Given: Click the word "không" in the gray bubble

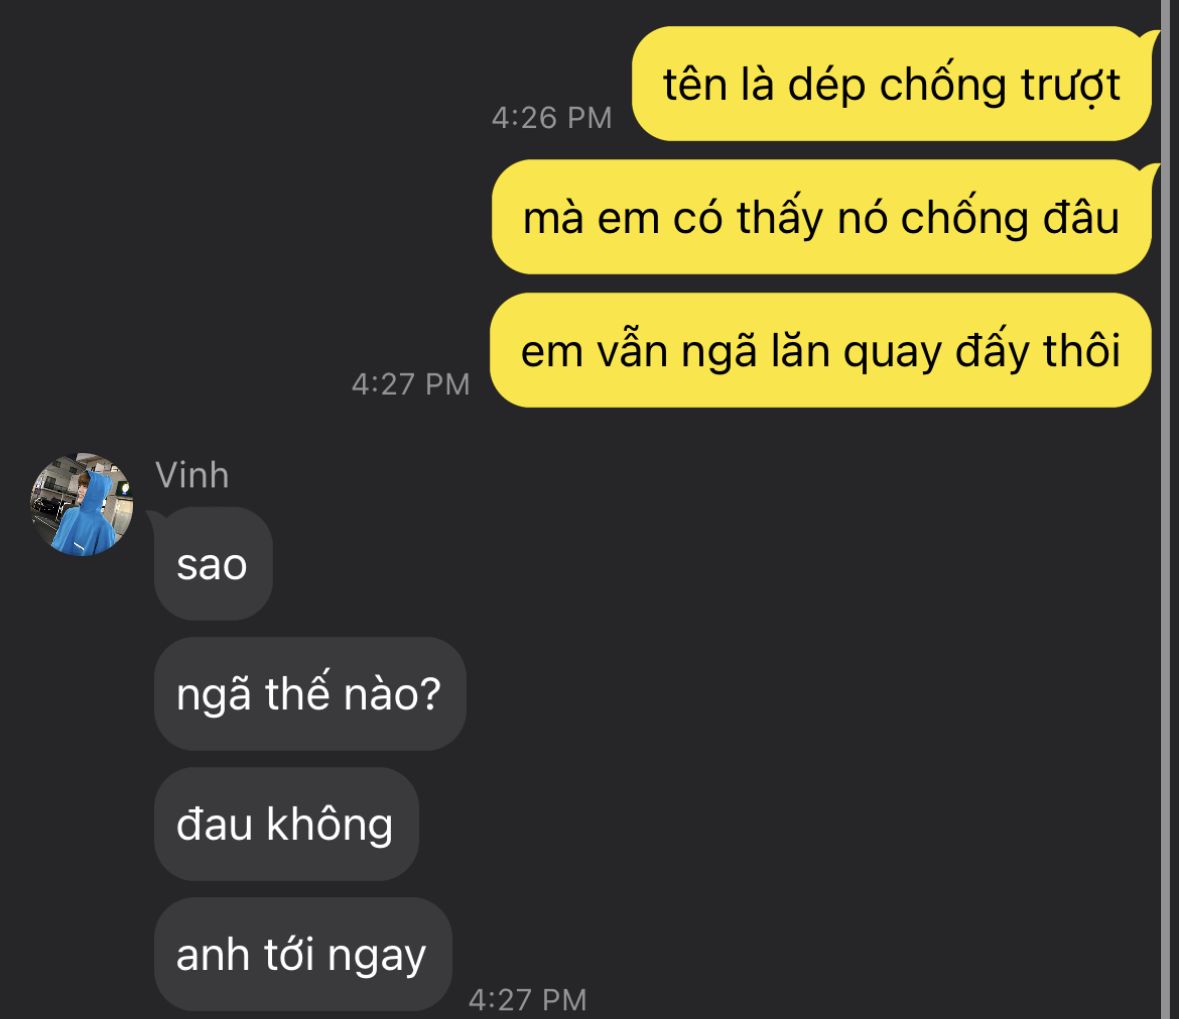Looking at the screenshot, I should (329, 824).
